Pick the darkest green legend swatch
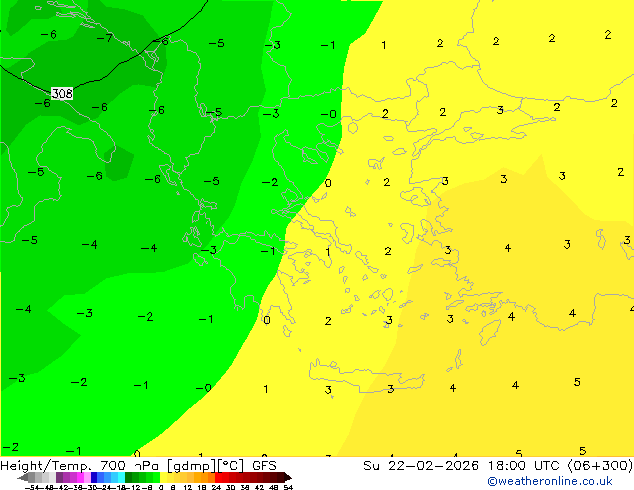 129,477
